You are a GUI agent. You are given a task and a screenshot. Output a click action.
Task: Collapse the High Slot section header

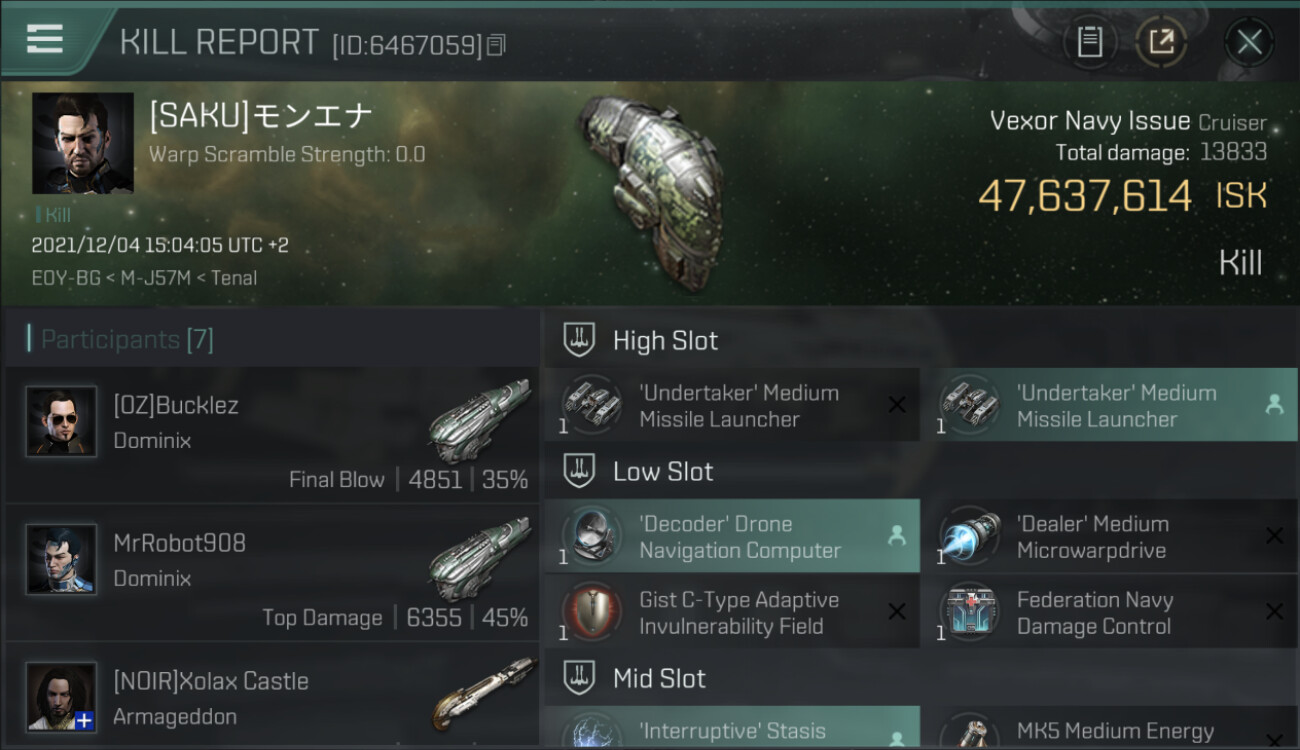tap(921, 340)
